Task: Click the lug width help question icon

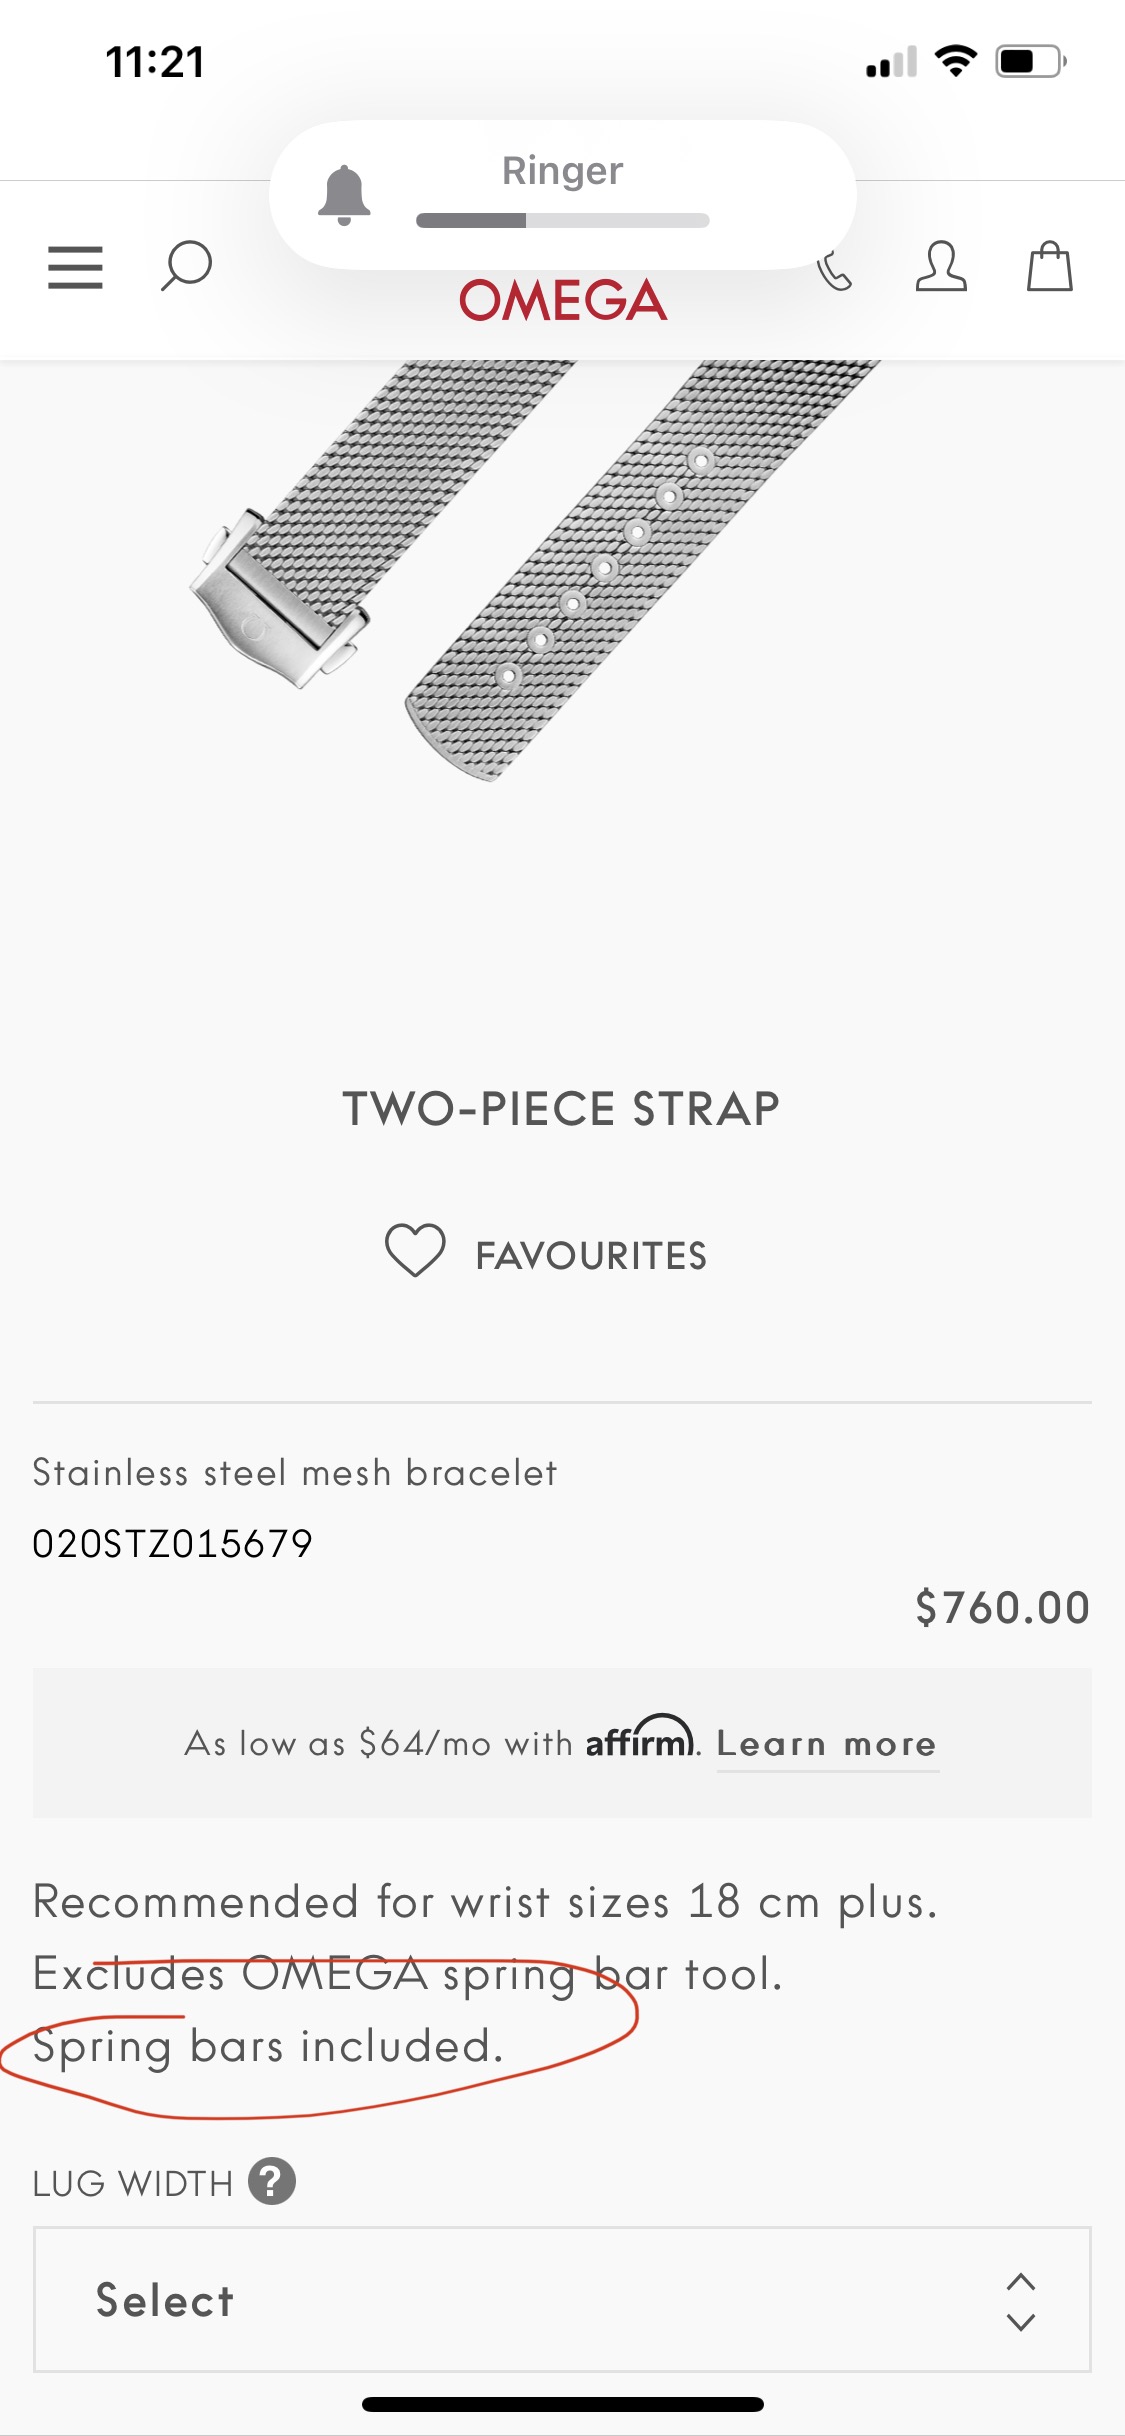Action: 272,2181
